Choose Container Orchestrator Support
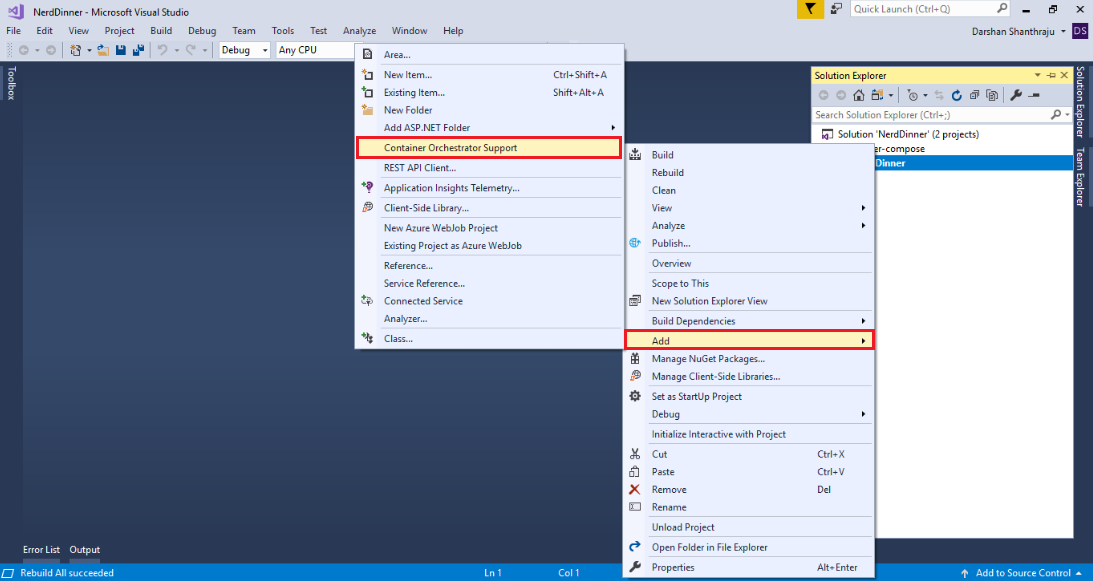The image size is (1093, 581). (x=489, y=148)
